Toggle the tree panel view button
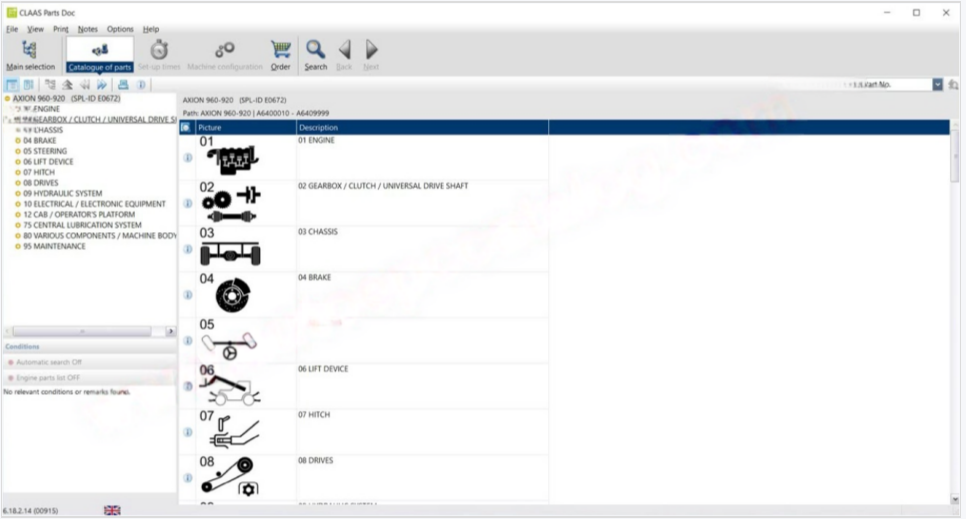 pos(12,85)
